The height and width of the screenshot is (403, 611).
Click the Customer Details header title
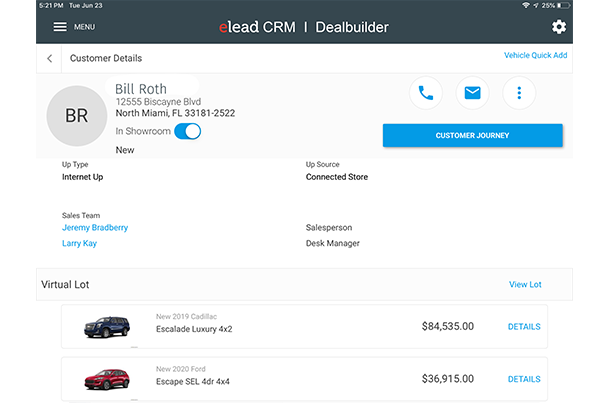point(106,59)
